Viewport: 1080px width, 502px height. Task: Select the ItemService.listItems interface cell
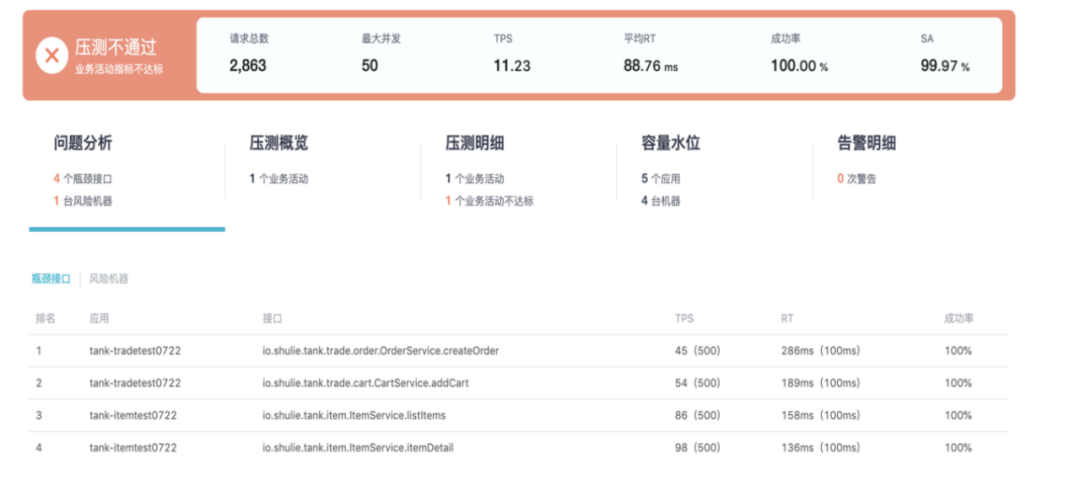pos(355,415)
